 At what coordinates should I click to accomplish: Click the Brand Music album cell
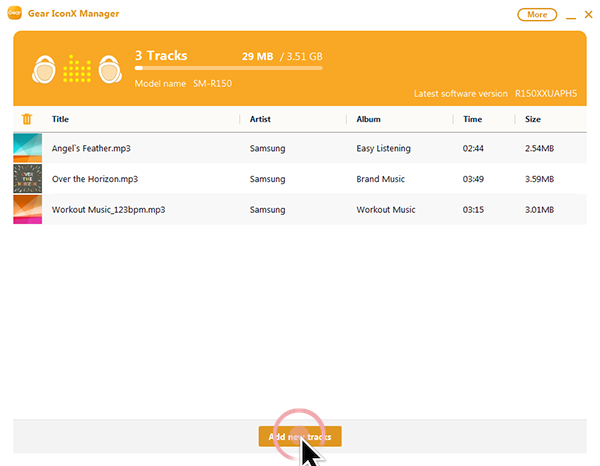[x=380, y=179]
